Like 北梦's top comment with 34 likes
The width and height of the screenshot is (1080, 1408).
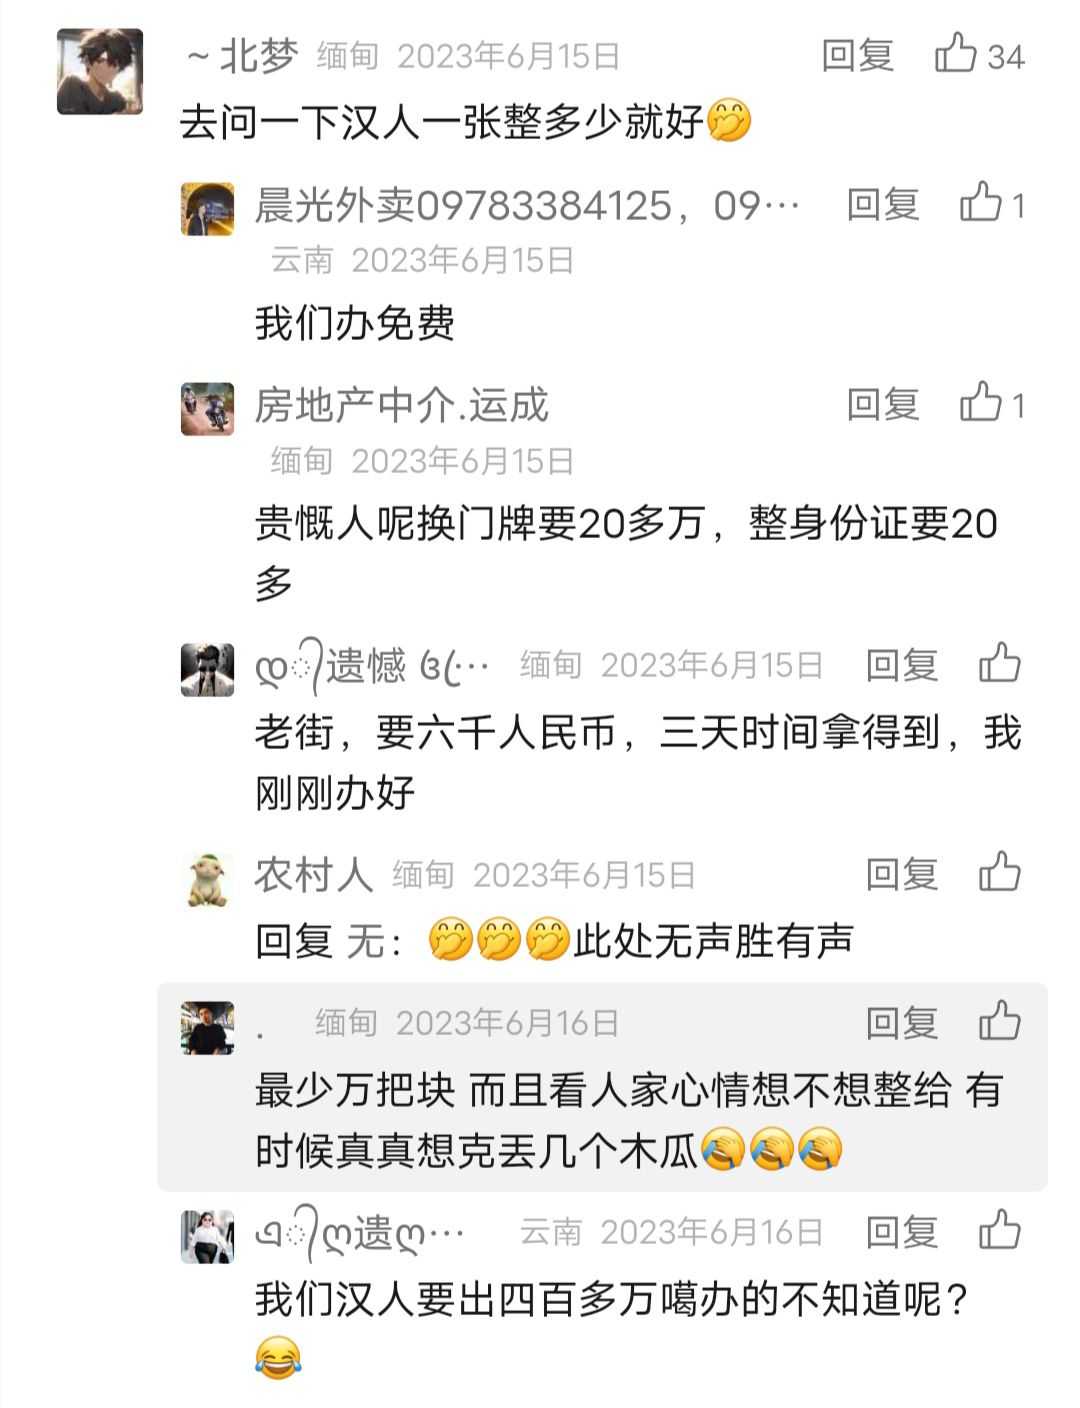pos(955,53)
